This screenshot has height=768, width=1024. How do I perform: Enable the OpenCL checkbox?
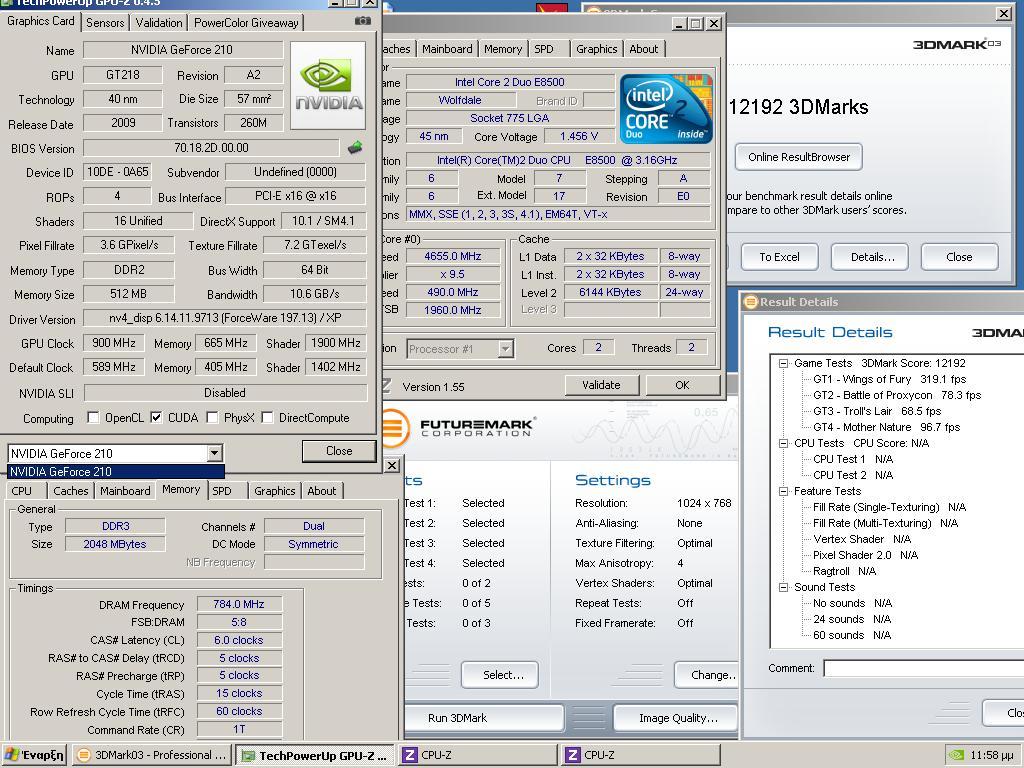coord(93,417)
